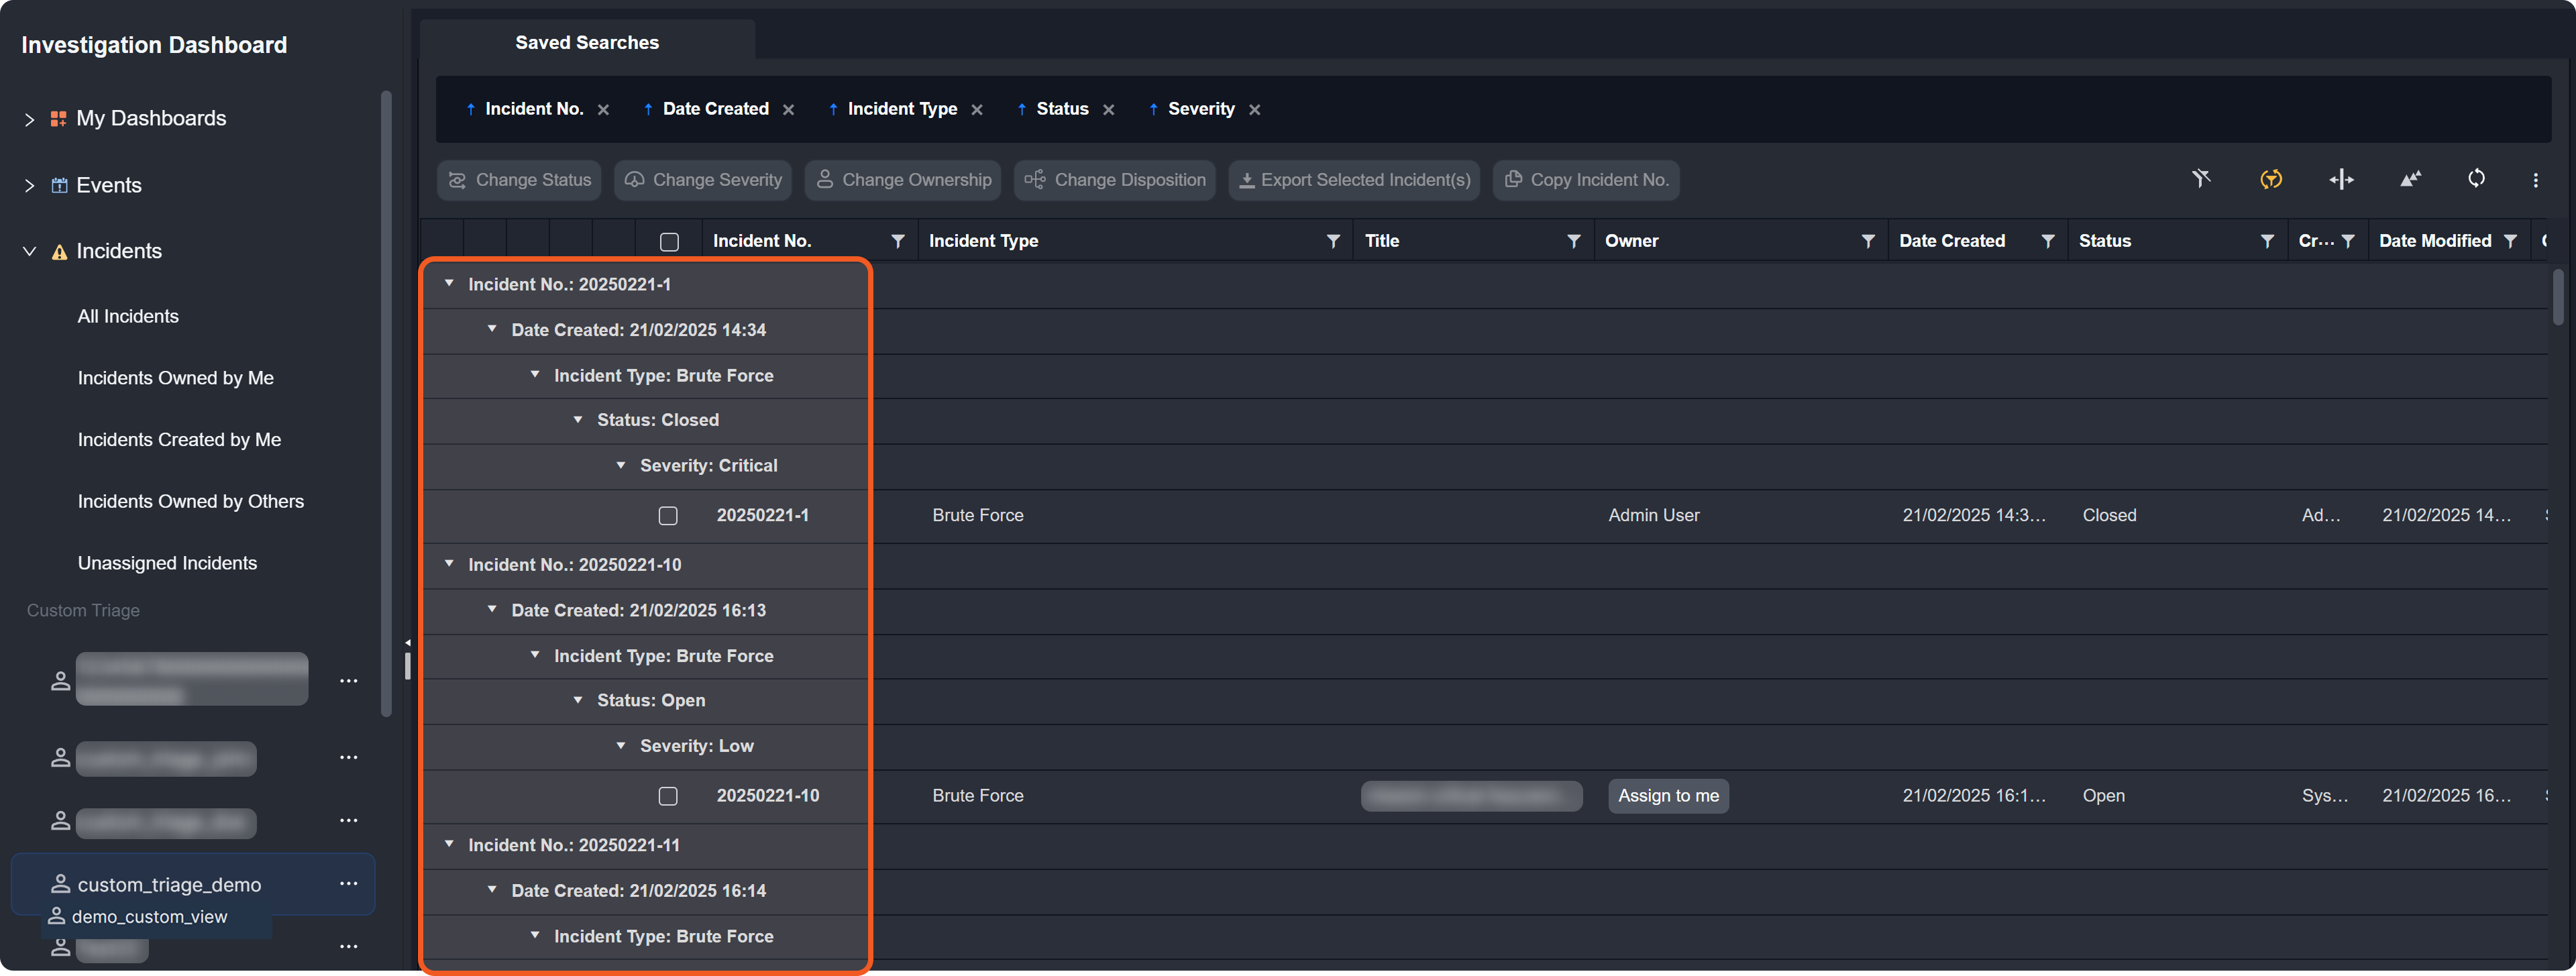Collapse the Status: Closed group row

tap(578, 420)
